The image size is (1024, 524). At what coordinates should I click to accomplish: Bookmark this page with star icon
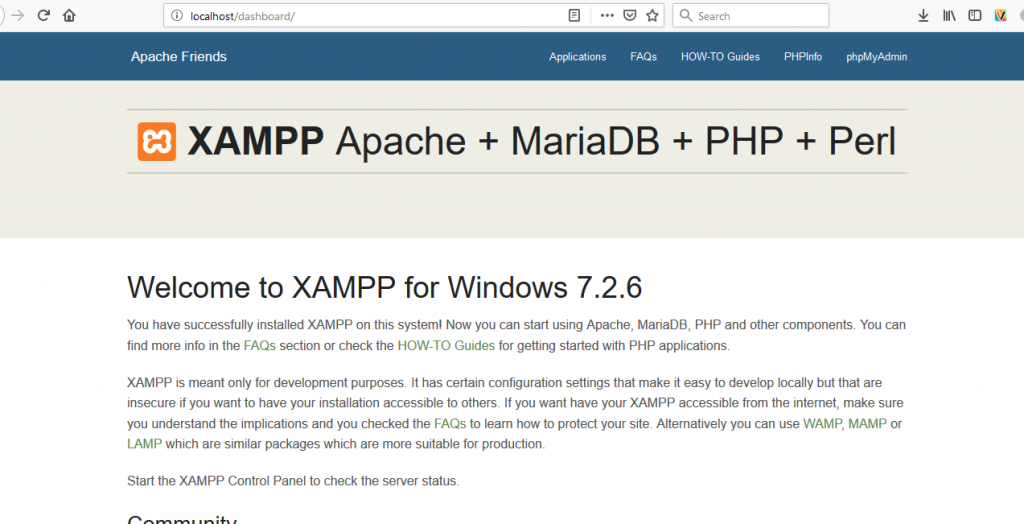click(x=652, y=16)
